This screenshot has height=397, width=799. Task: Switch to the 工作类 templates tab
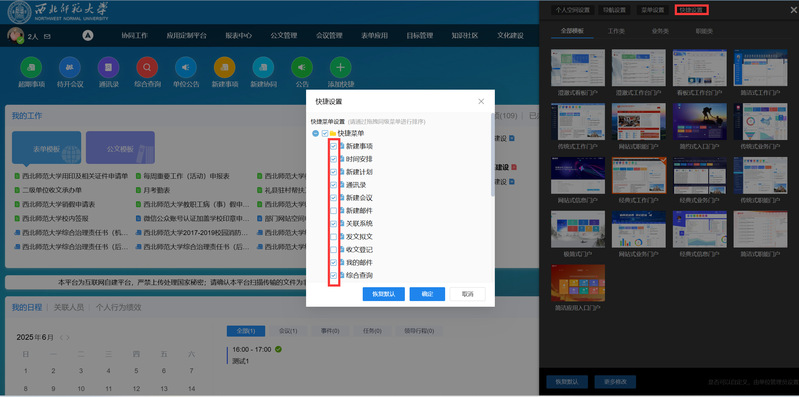coord(616,31)
